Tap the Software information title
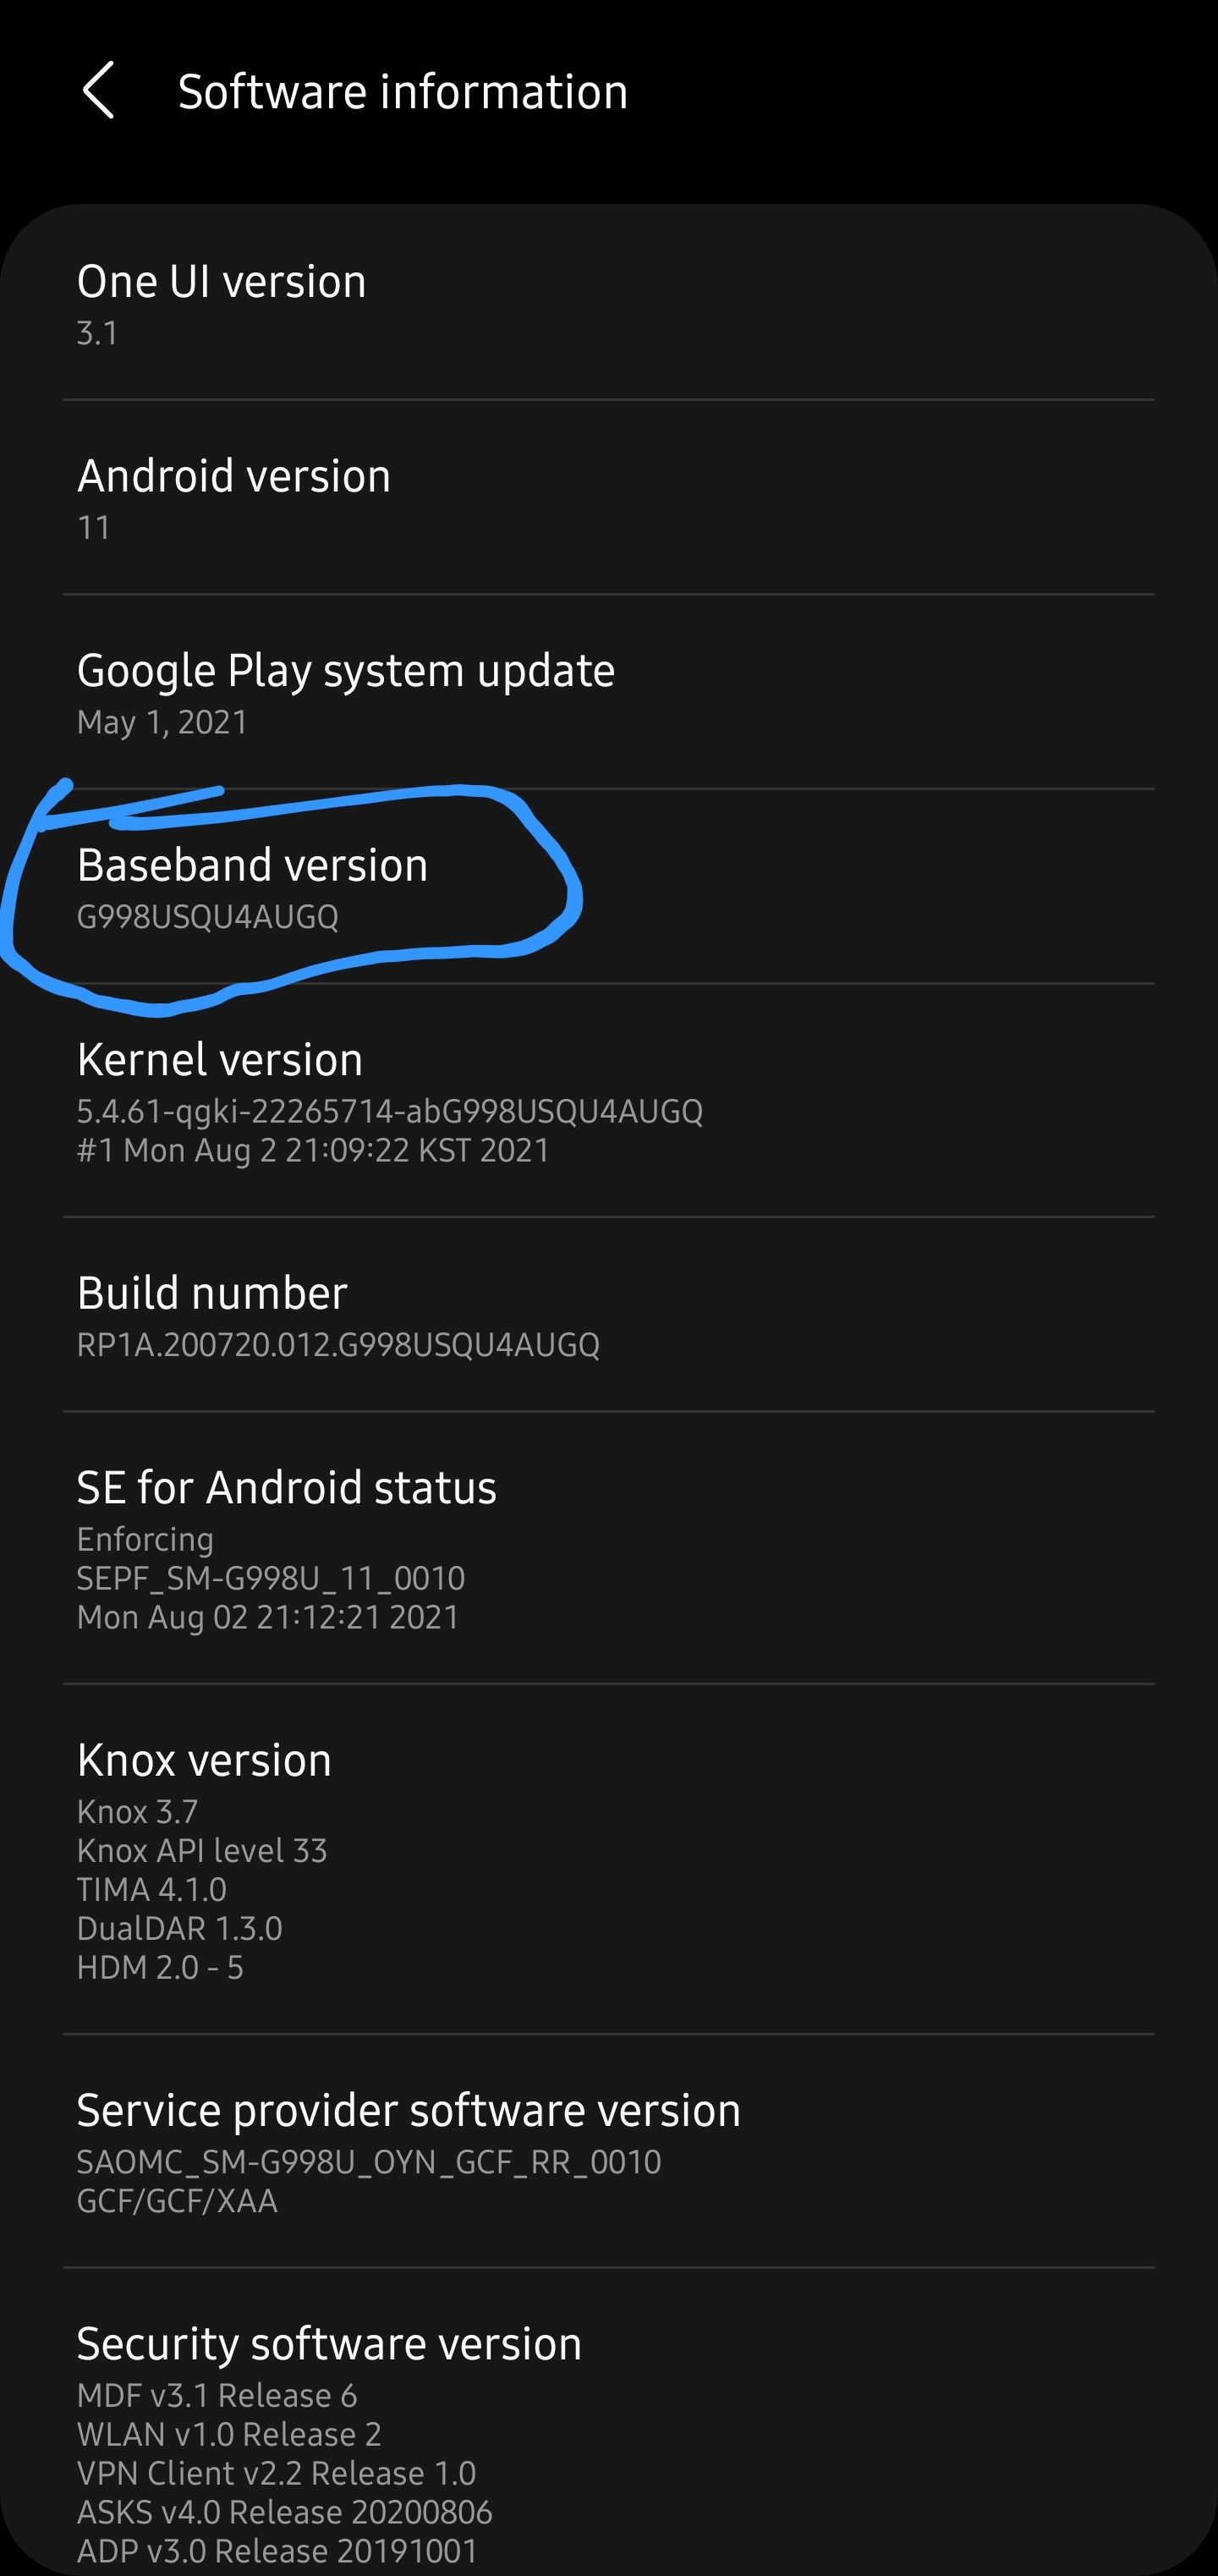This screenshot has width=1218, height=2576. click(x=403, y=92)
